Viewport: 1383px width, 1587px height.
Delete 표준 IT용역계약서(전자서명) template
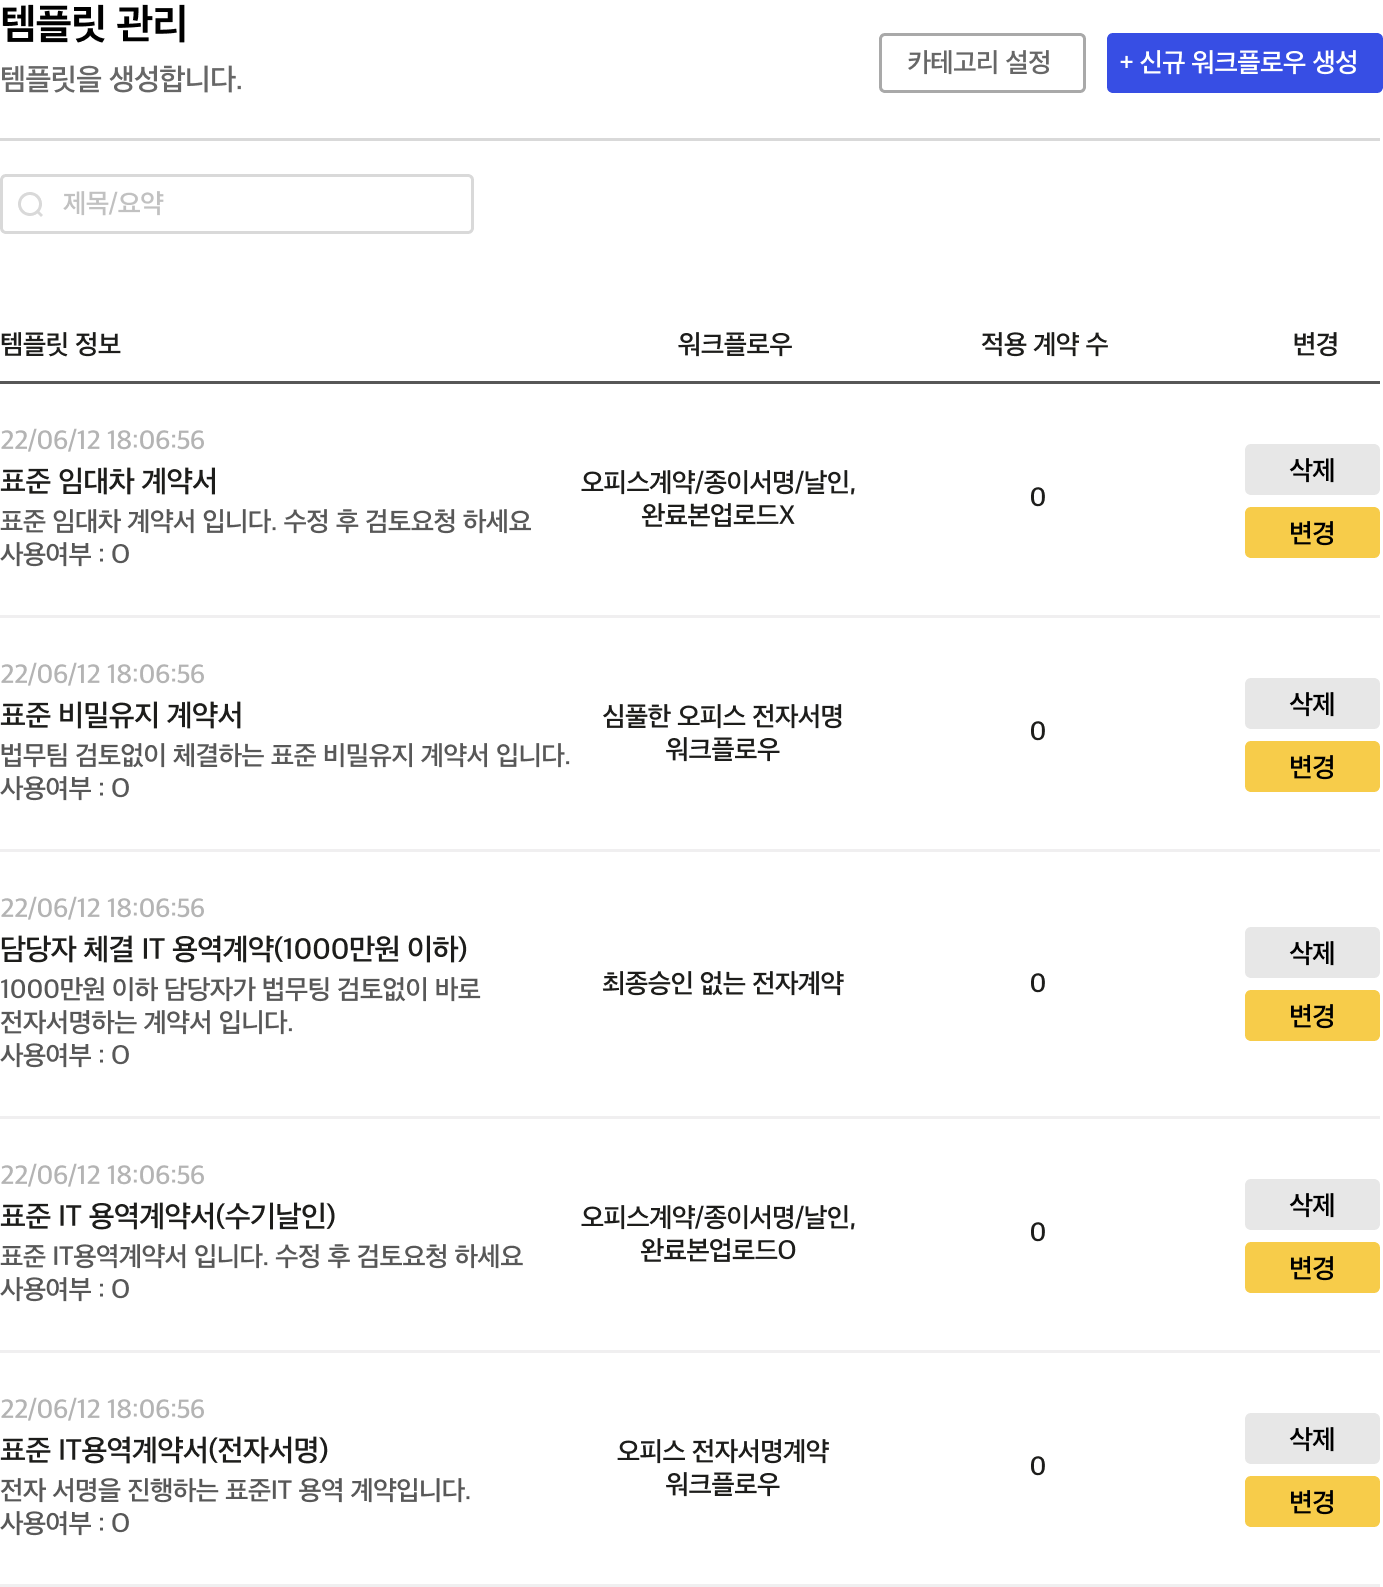[x=1312, y=1438]
